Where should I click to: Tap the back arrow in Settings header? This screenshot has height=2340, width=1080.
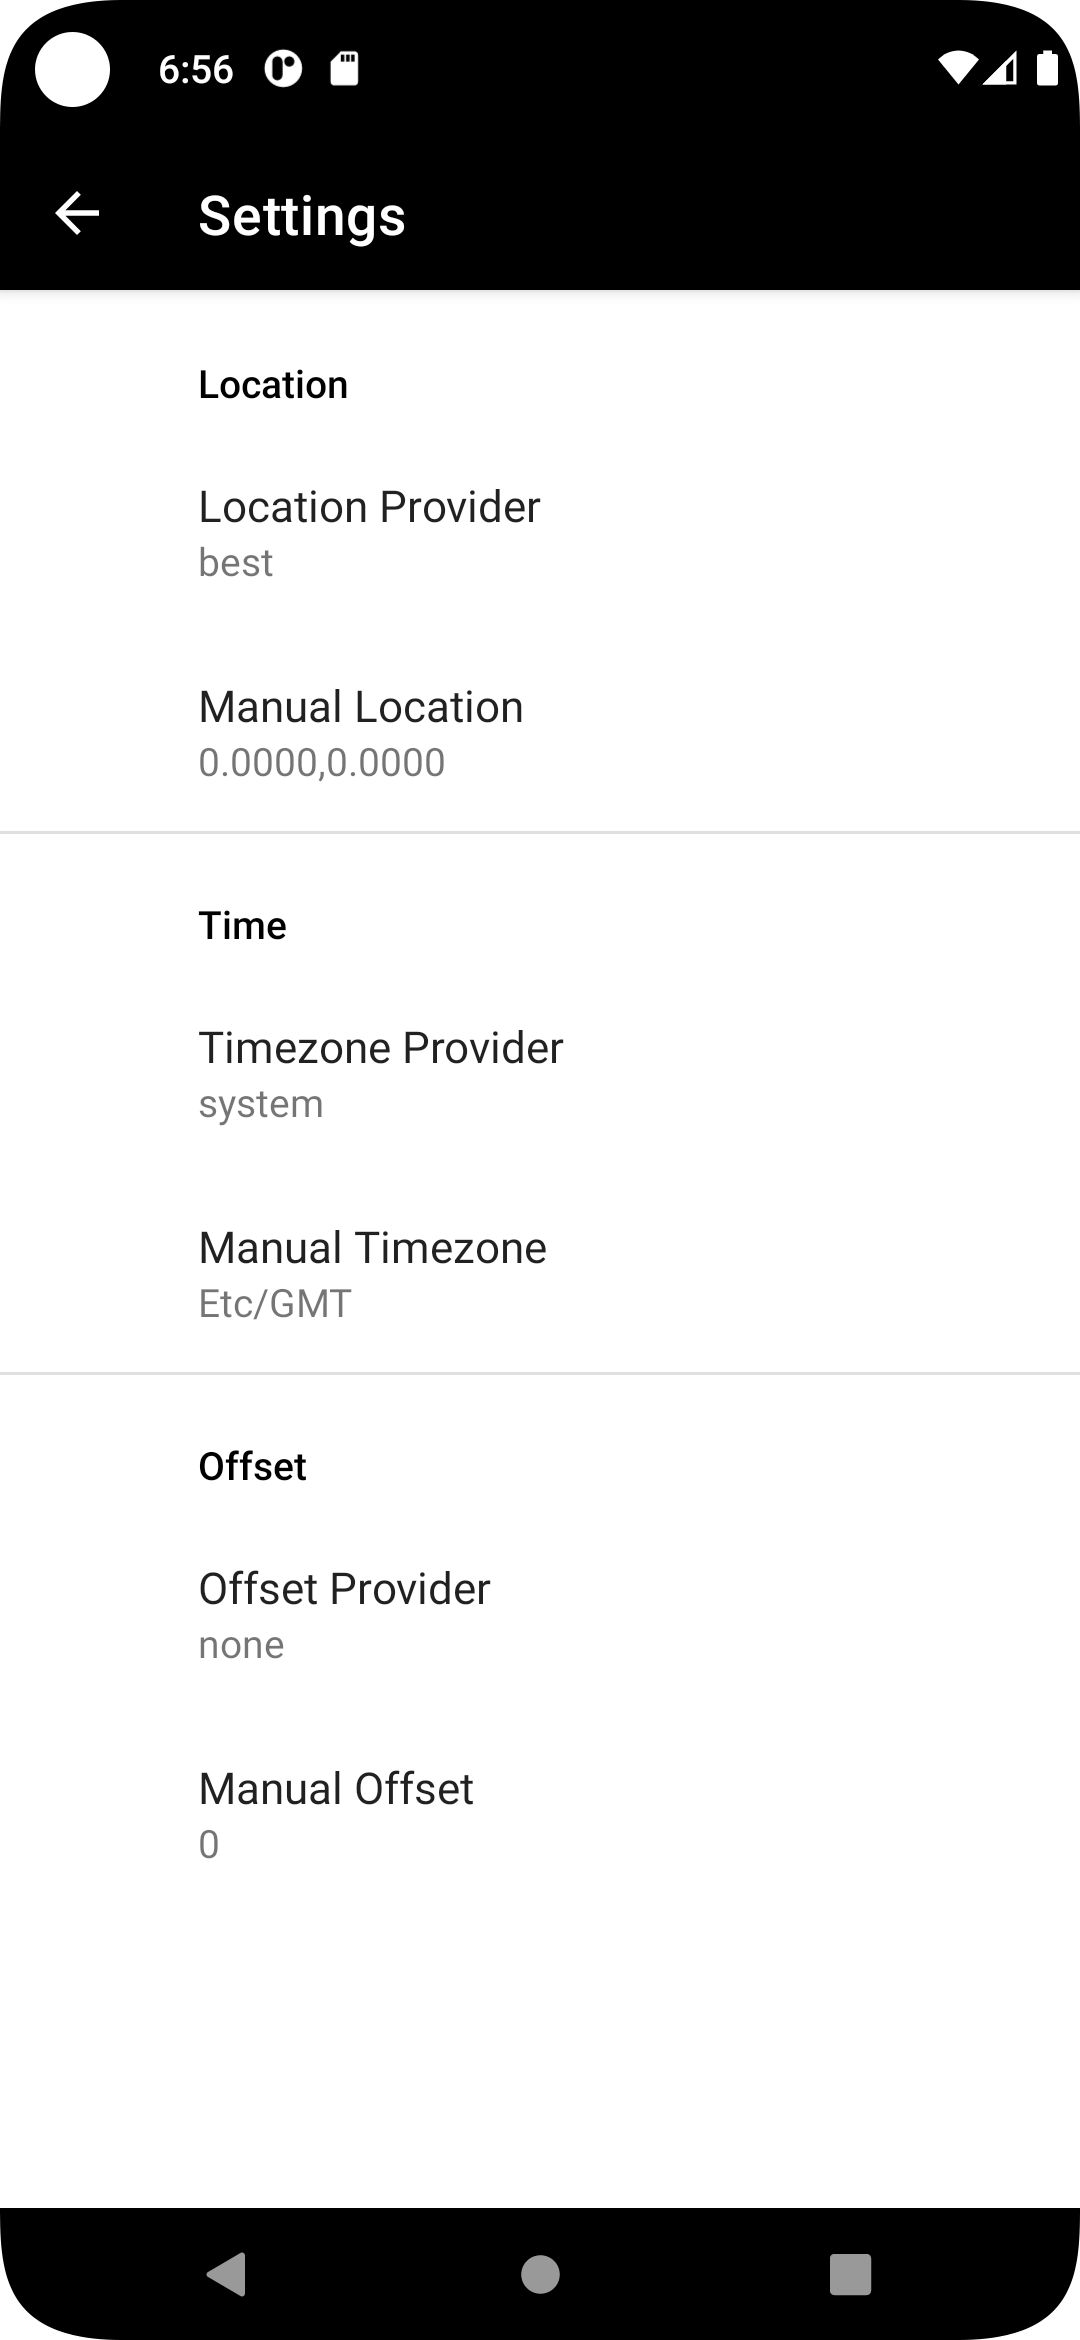[x=77, y=214]
